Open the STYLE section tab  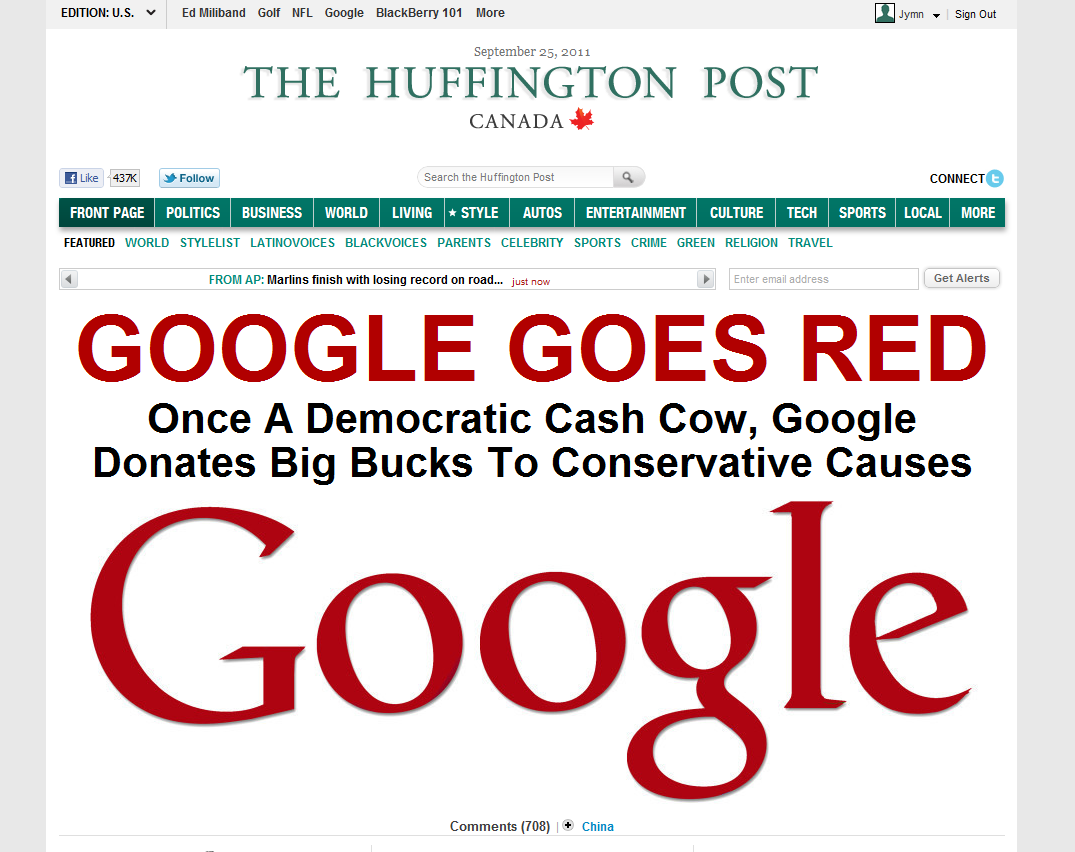click(476, 212)
